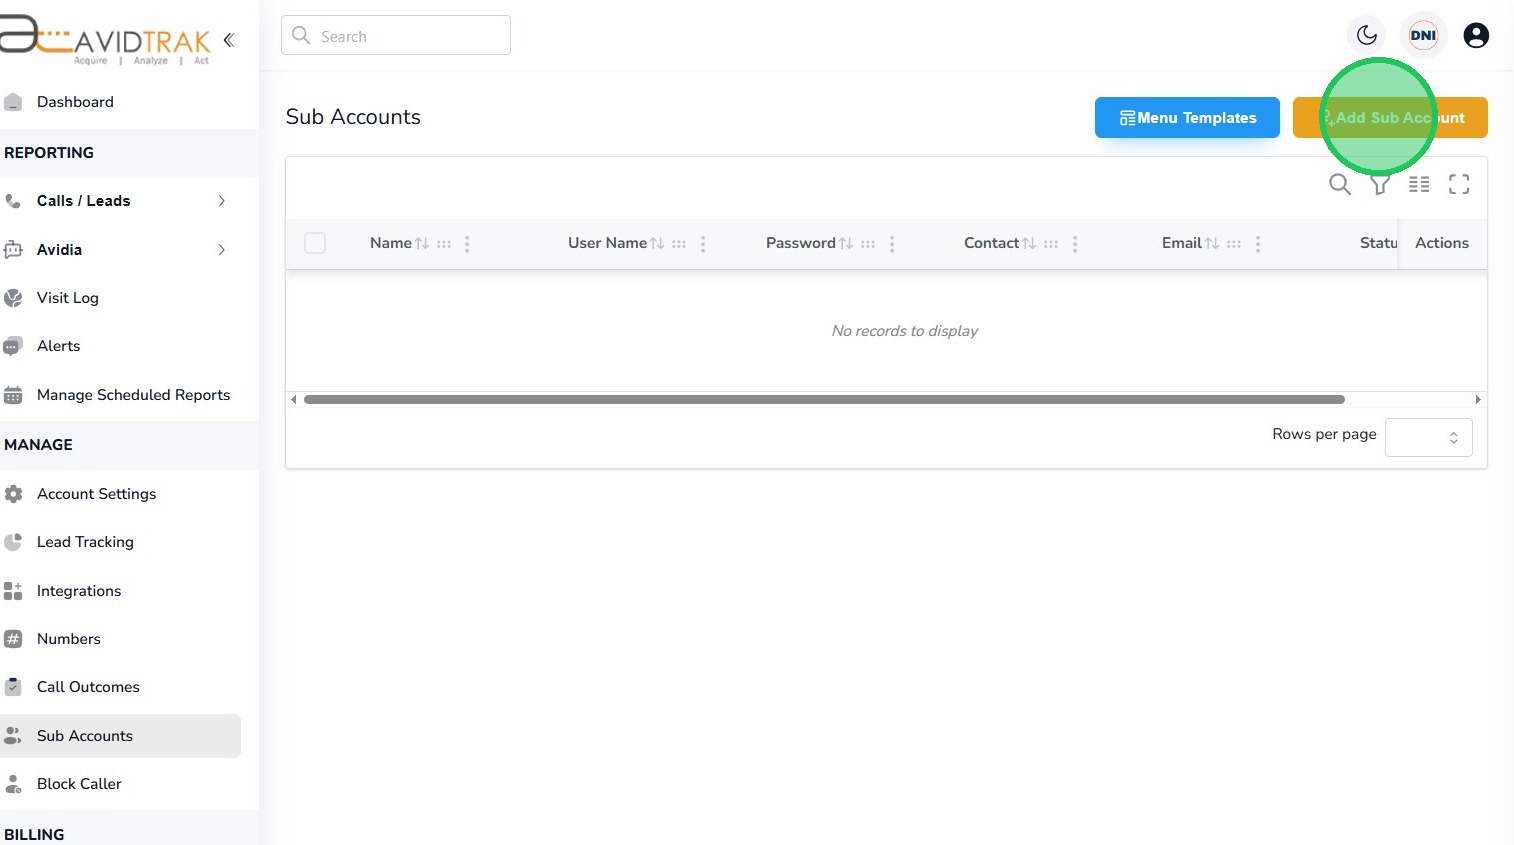Click the REPORTING section header

[x=49, y=153]
